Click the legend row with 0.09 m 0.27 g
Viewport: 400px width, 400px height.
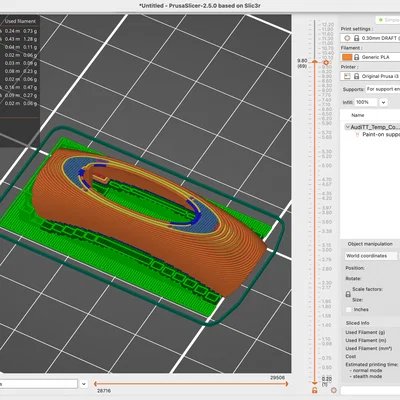(20, 95)
